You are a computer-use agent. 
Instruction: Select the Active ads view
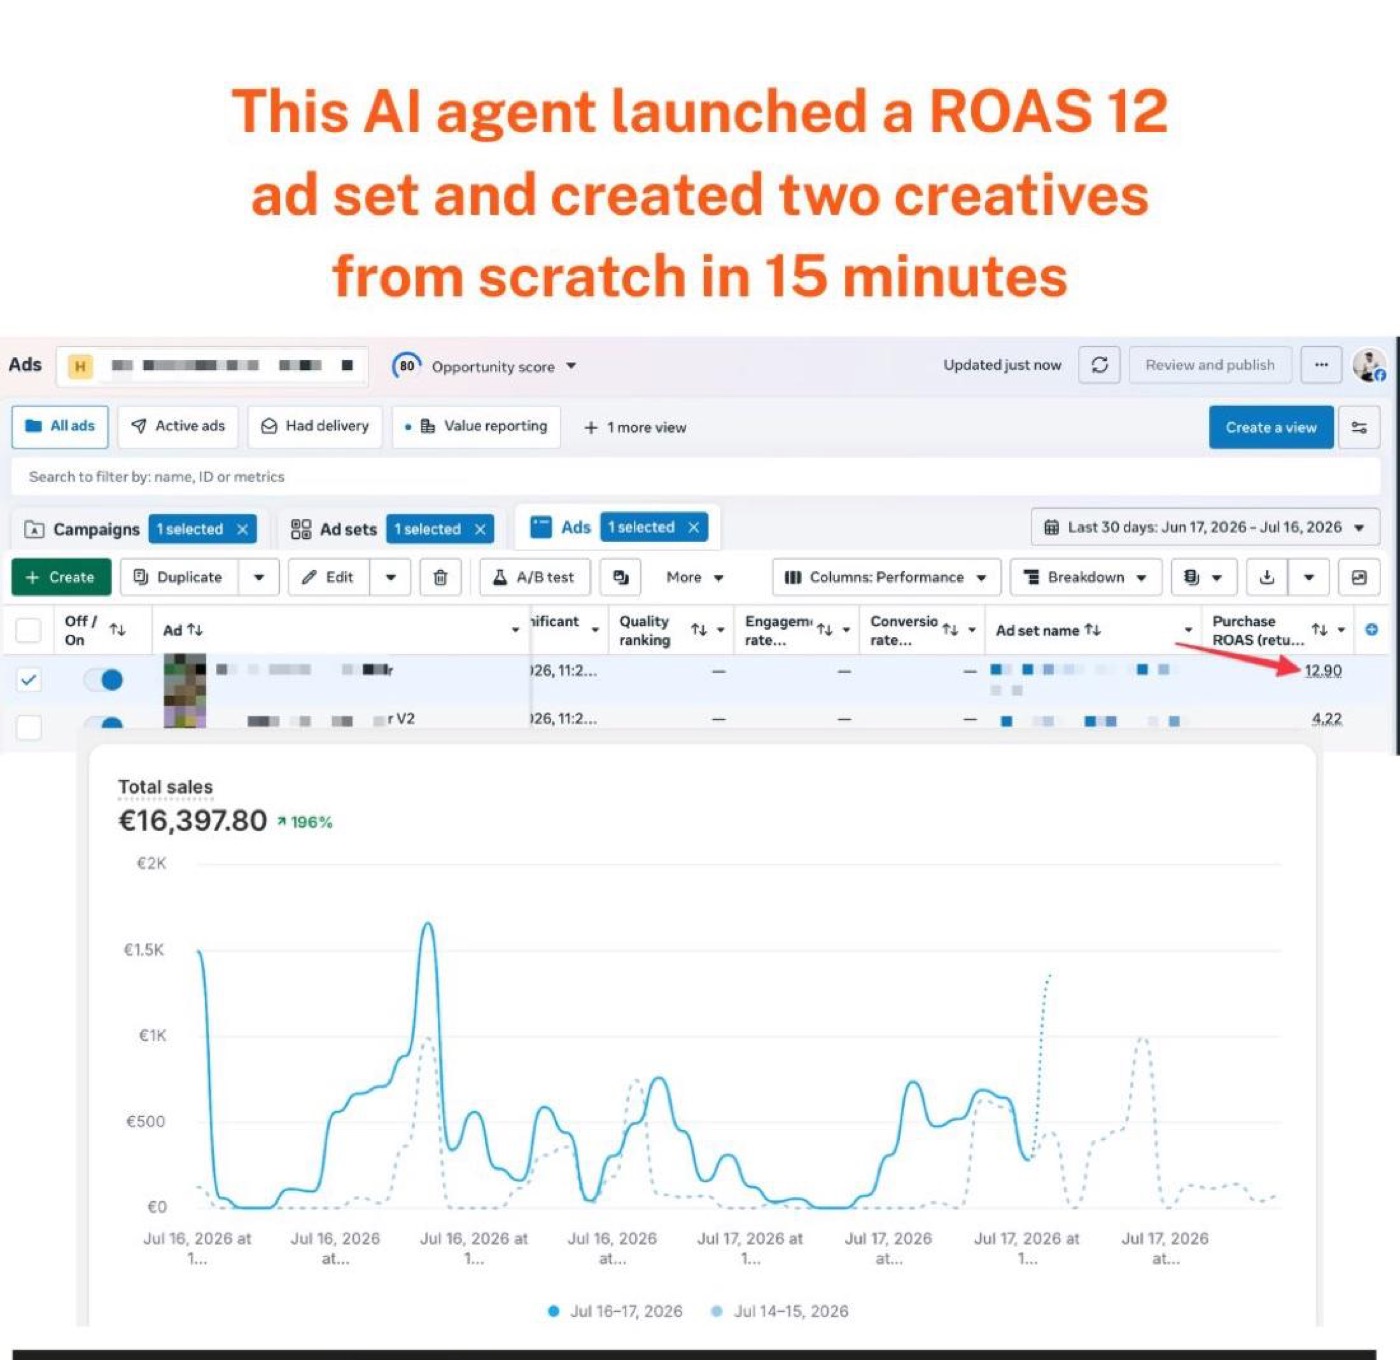pos(178,426)
